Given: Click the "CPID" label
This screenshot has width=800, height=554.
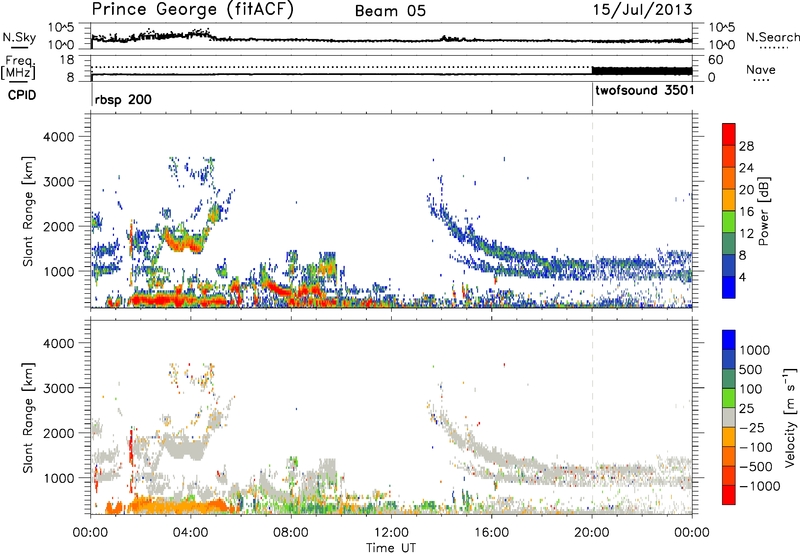Looking at the screenshot, I should pos(22,95).
